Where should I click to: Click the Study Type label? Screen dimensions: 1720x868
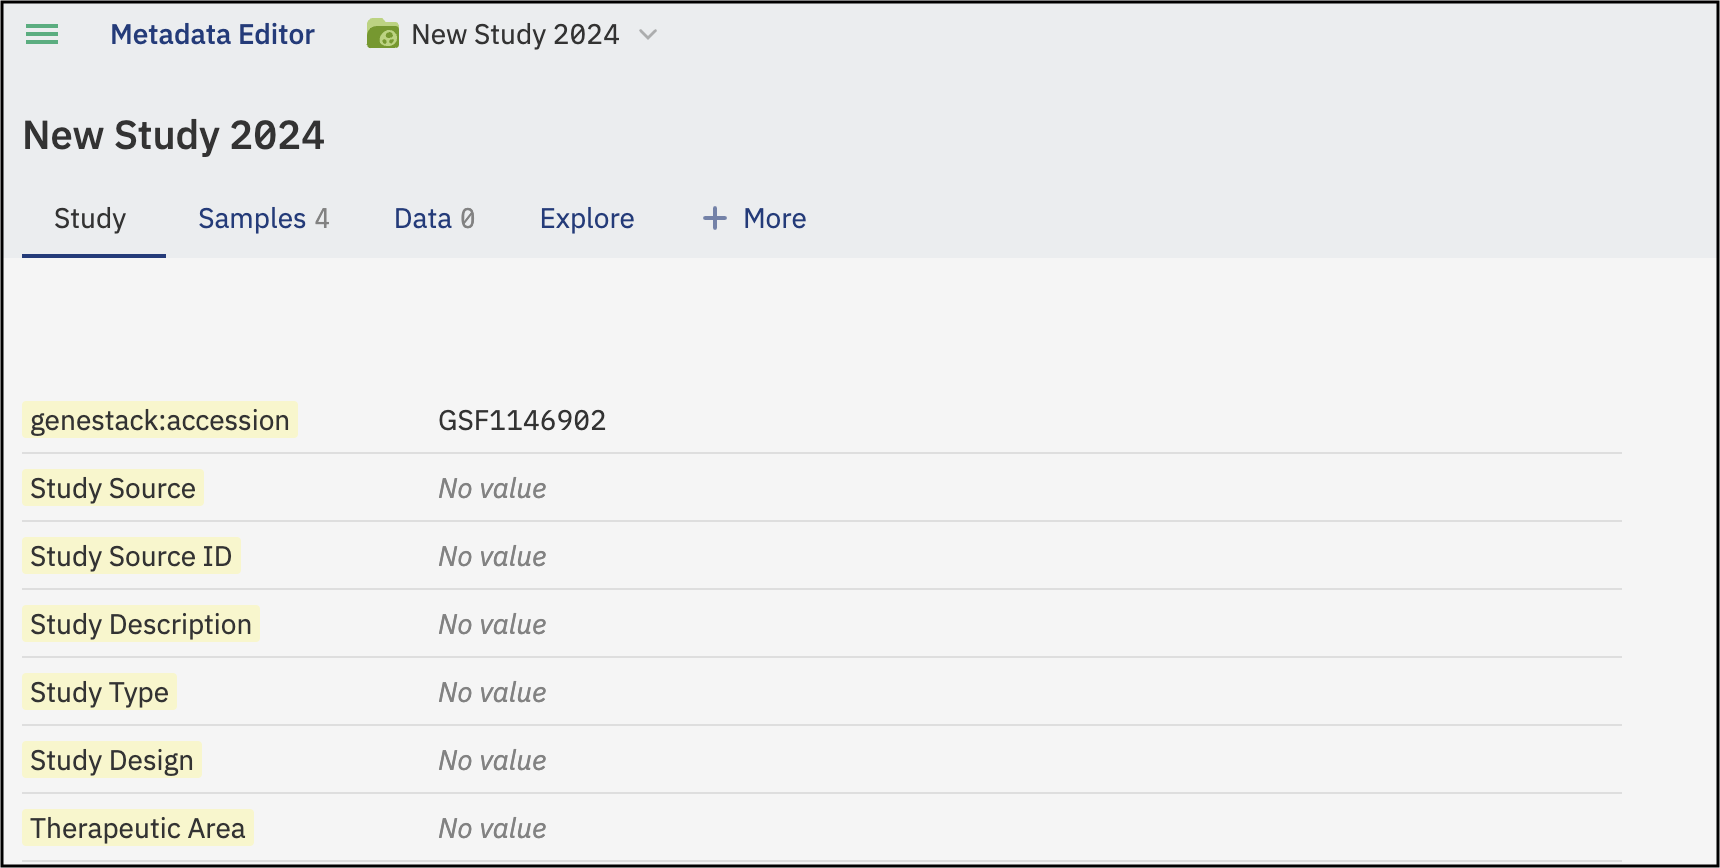[x=100, y=692]
